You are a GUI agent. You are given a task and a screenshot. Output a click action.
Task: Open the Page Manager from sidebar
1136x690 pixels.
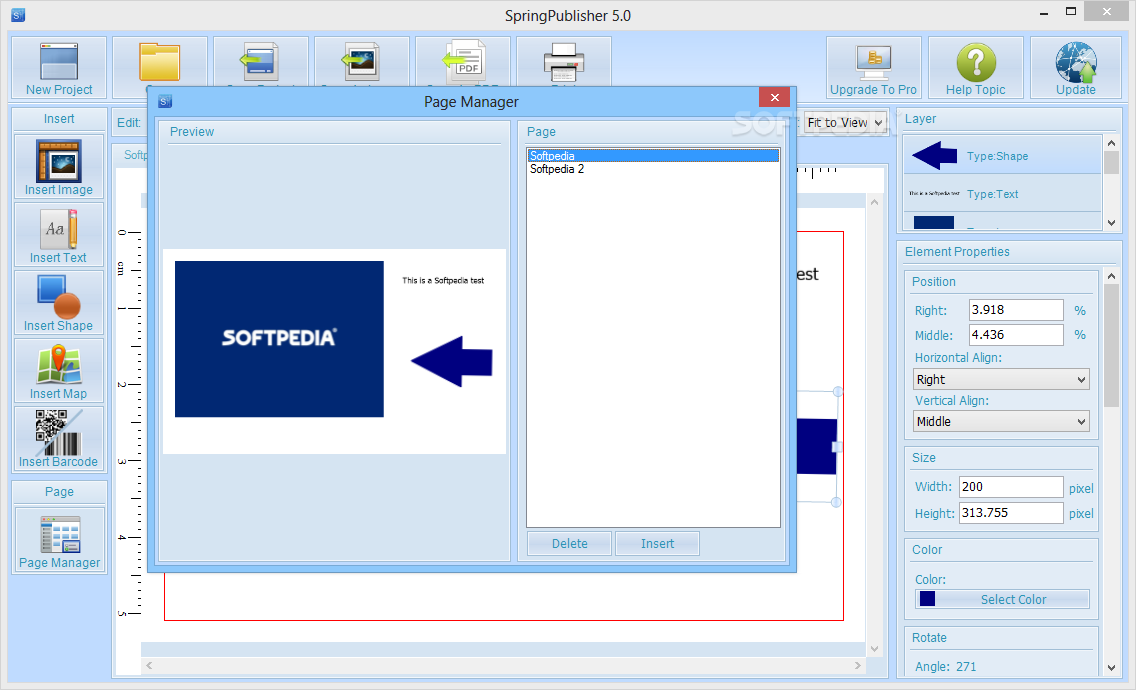pos(59,540)
